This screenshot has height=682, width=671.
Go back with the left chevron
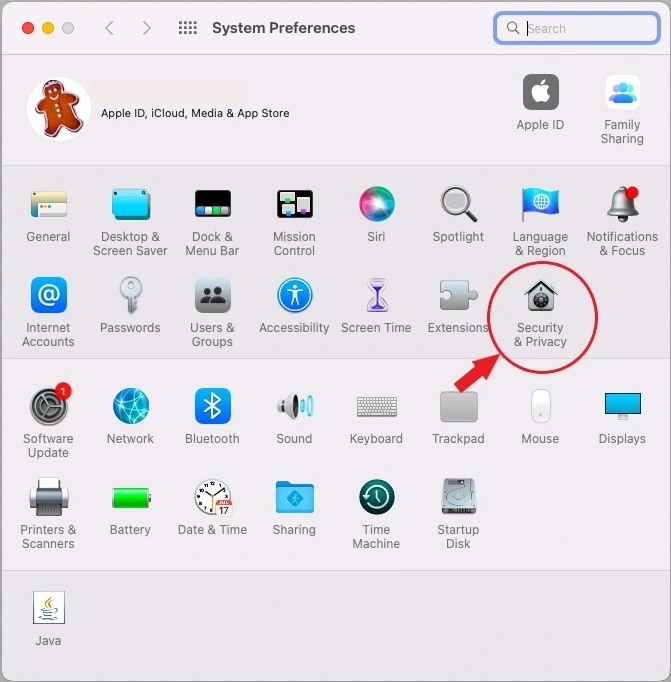tap(110, 28)
